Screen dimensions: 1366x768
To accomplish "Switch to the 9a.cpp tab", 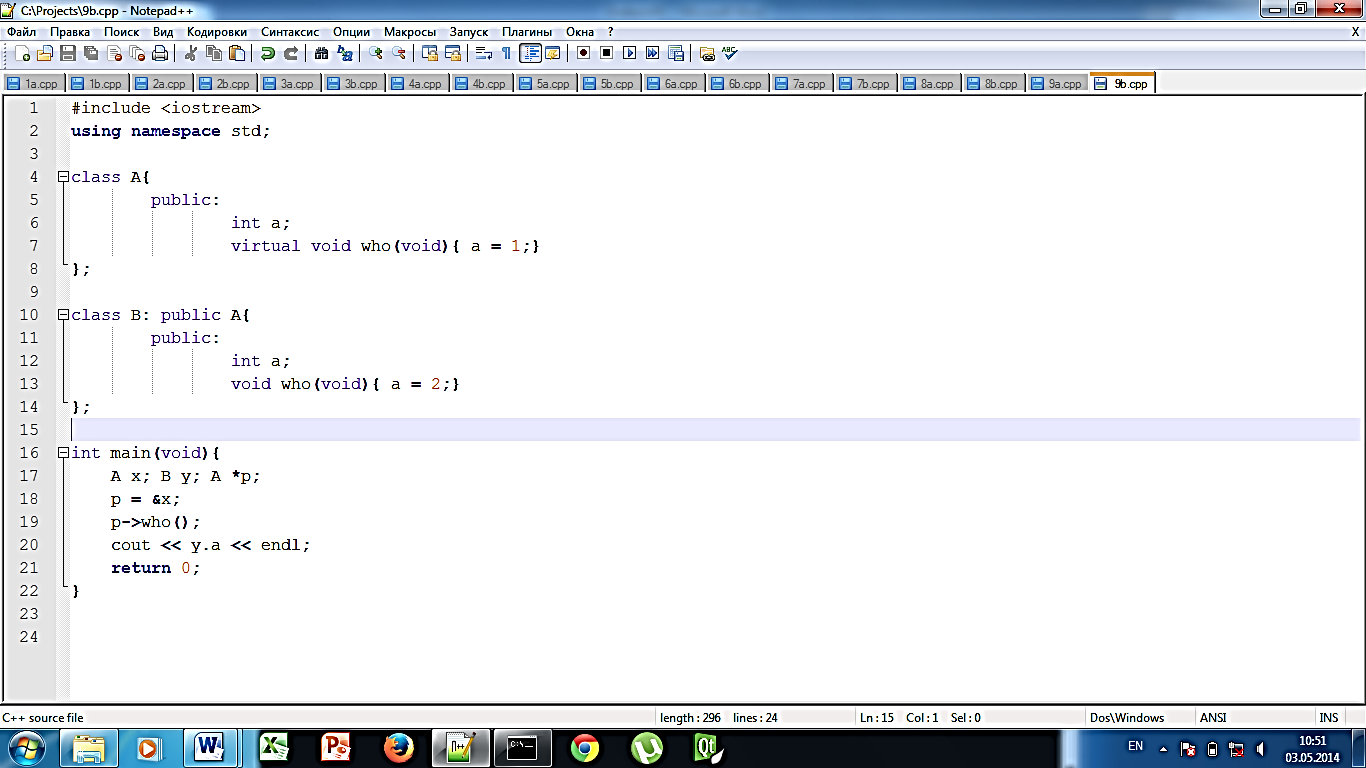I will point(1057,84).
